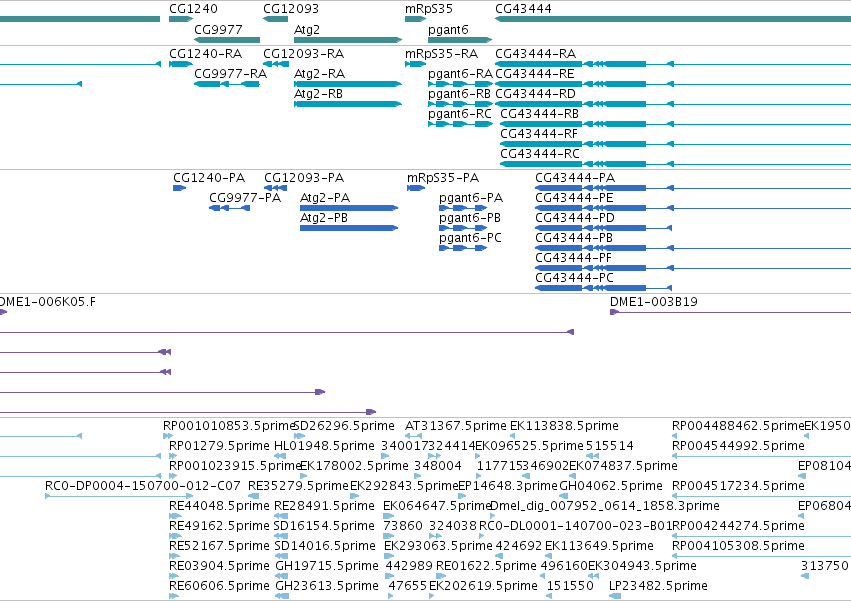The image size is (851, 601).
Task: Click the CG43444-RD transcript label
Action: (x=535, y=94)
